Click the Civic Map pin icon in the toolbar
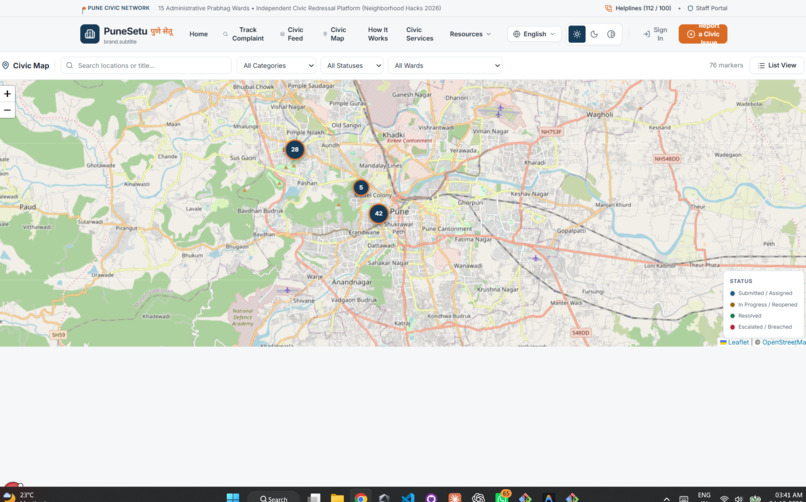This screenshot has width=806, height=502. tap(6, 65)
